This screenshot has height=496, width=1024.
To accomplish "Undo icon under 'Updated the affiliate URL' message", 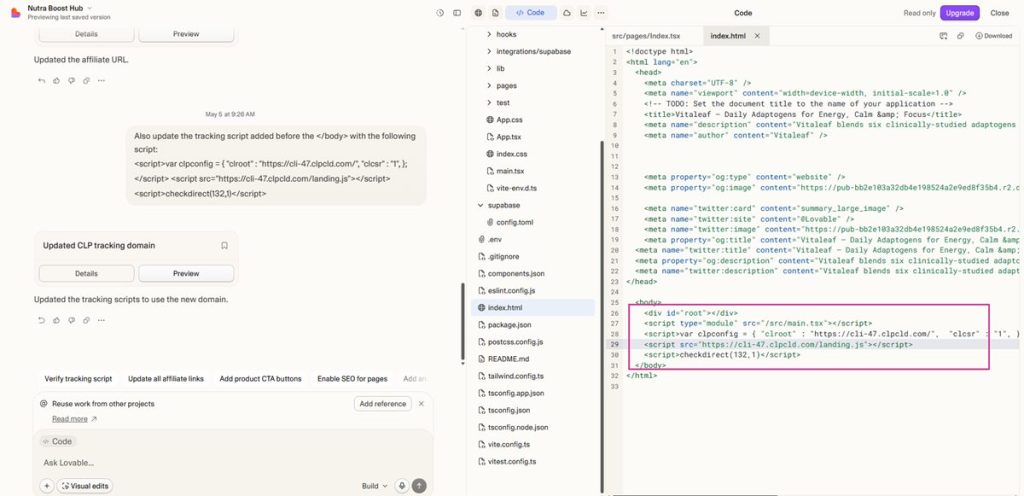I will click(x=42, y=81).
